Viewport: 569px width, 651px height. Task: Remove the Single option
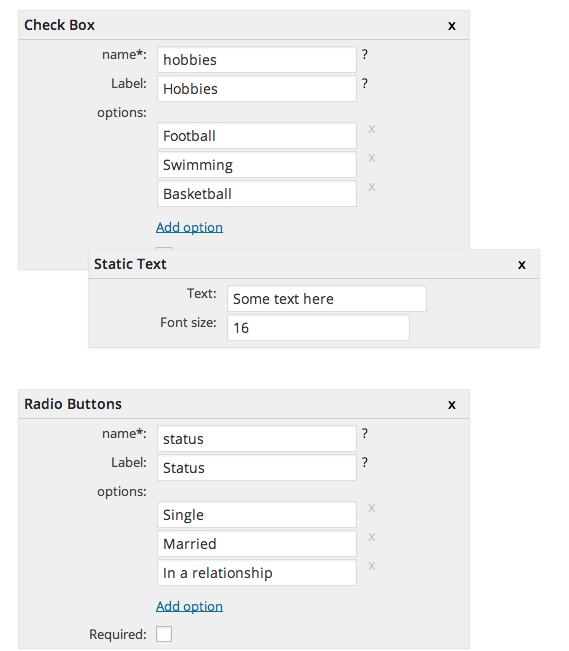click(x=371, y=508)
